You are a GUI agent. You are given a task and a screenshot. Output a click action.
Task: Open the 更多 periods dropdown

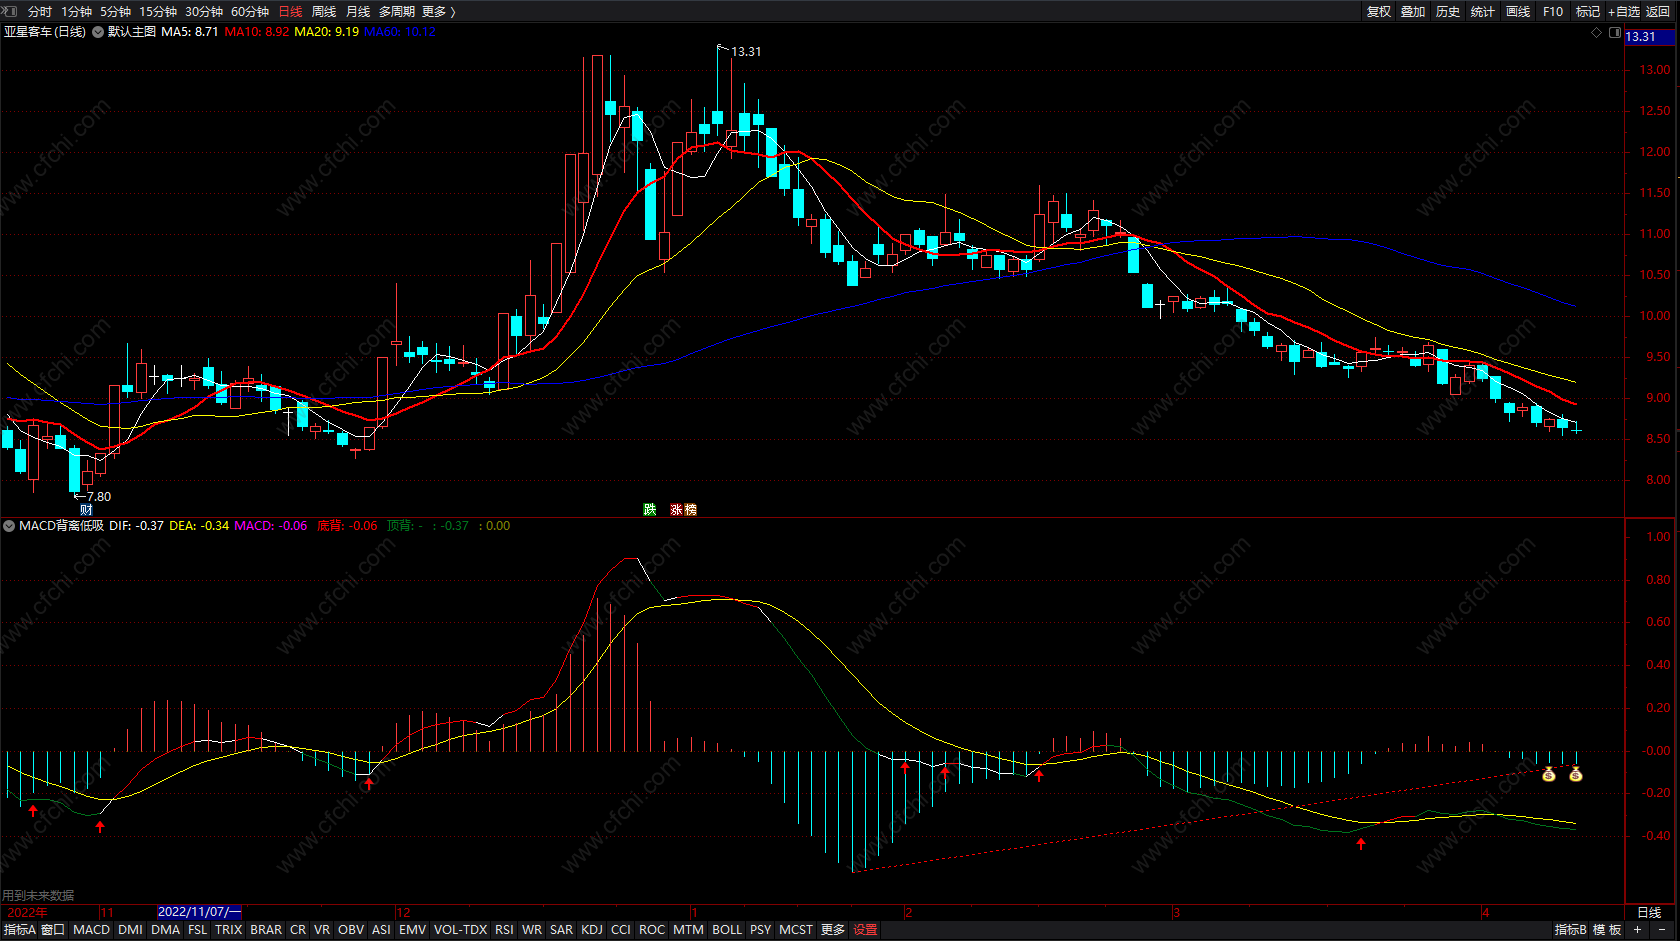[x=439, y=11]
